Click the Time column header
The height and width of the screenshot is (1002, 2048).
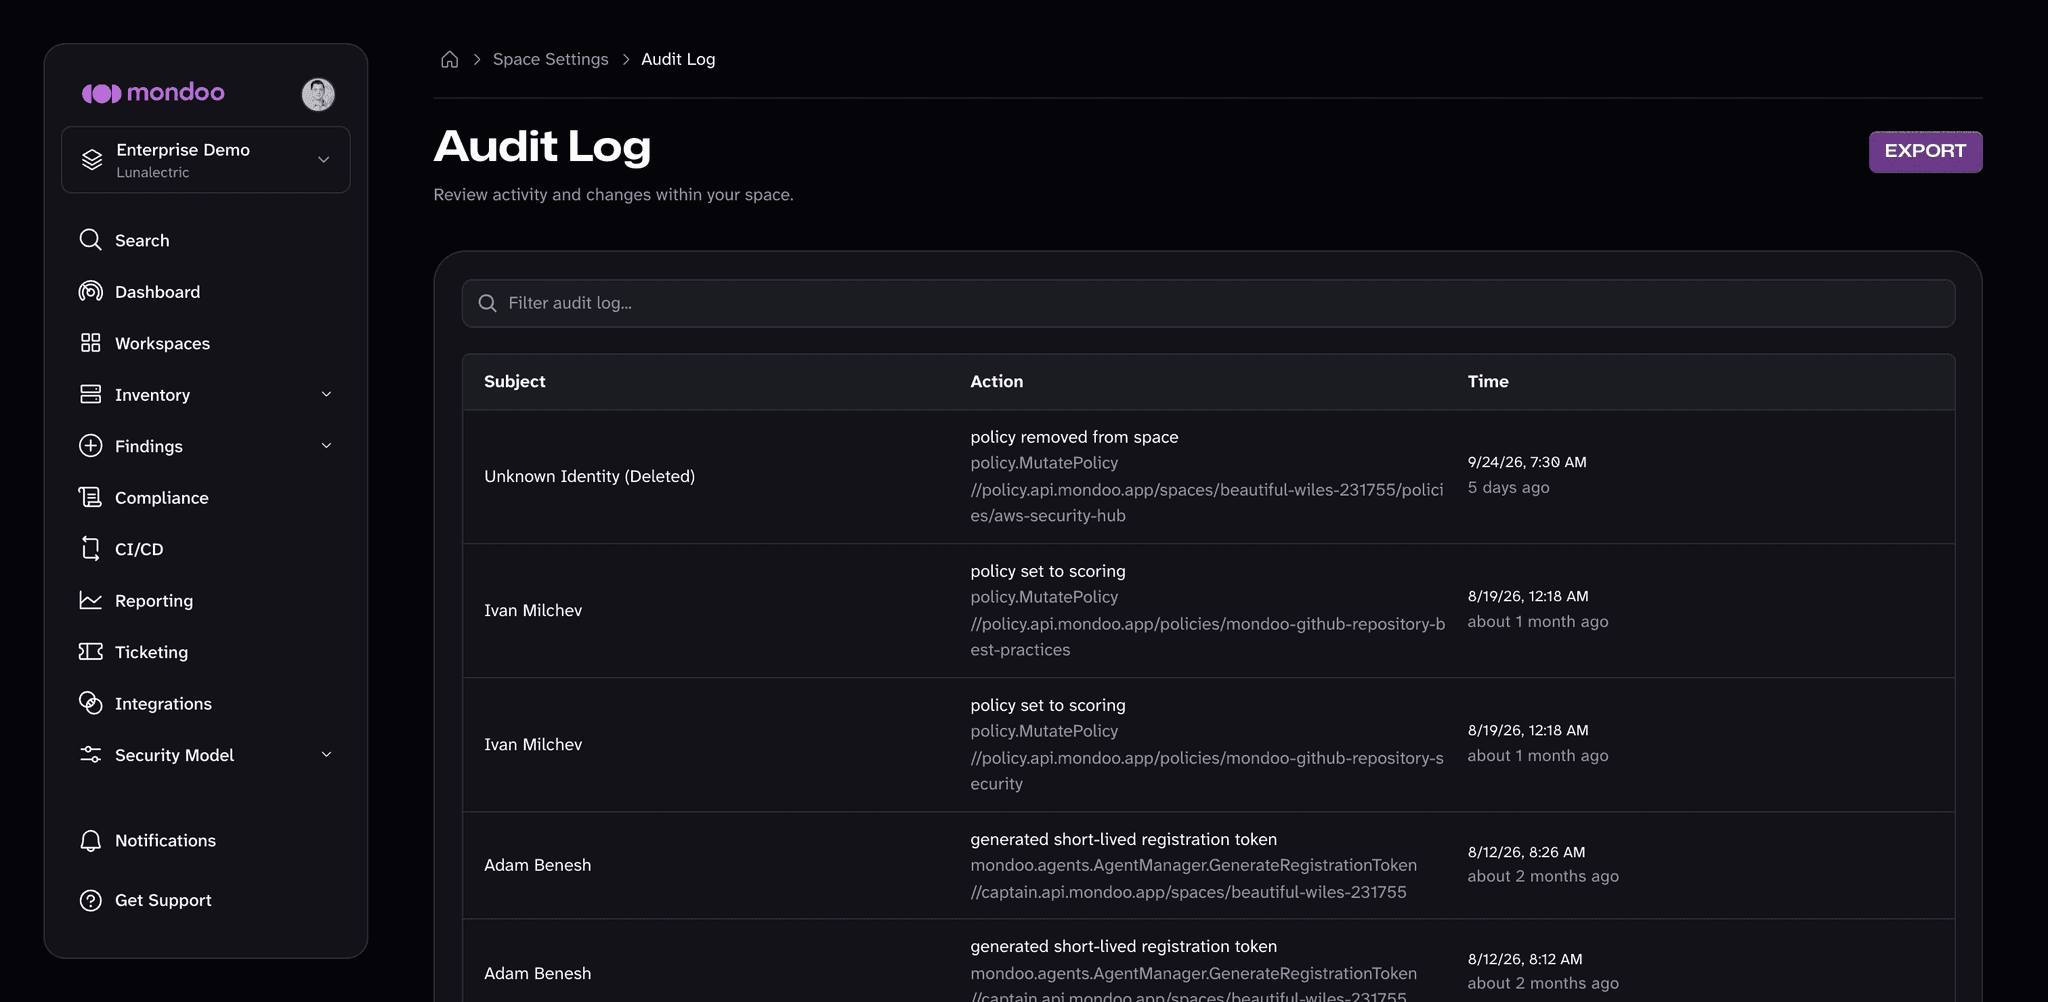tap(1488, 381)
